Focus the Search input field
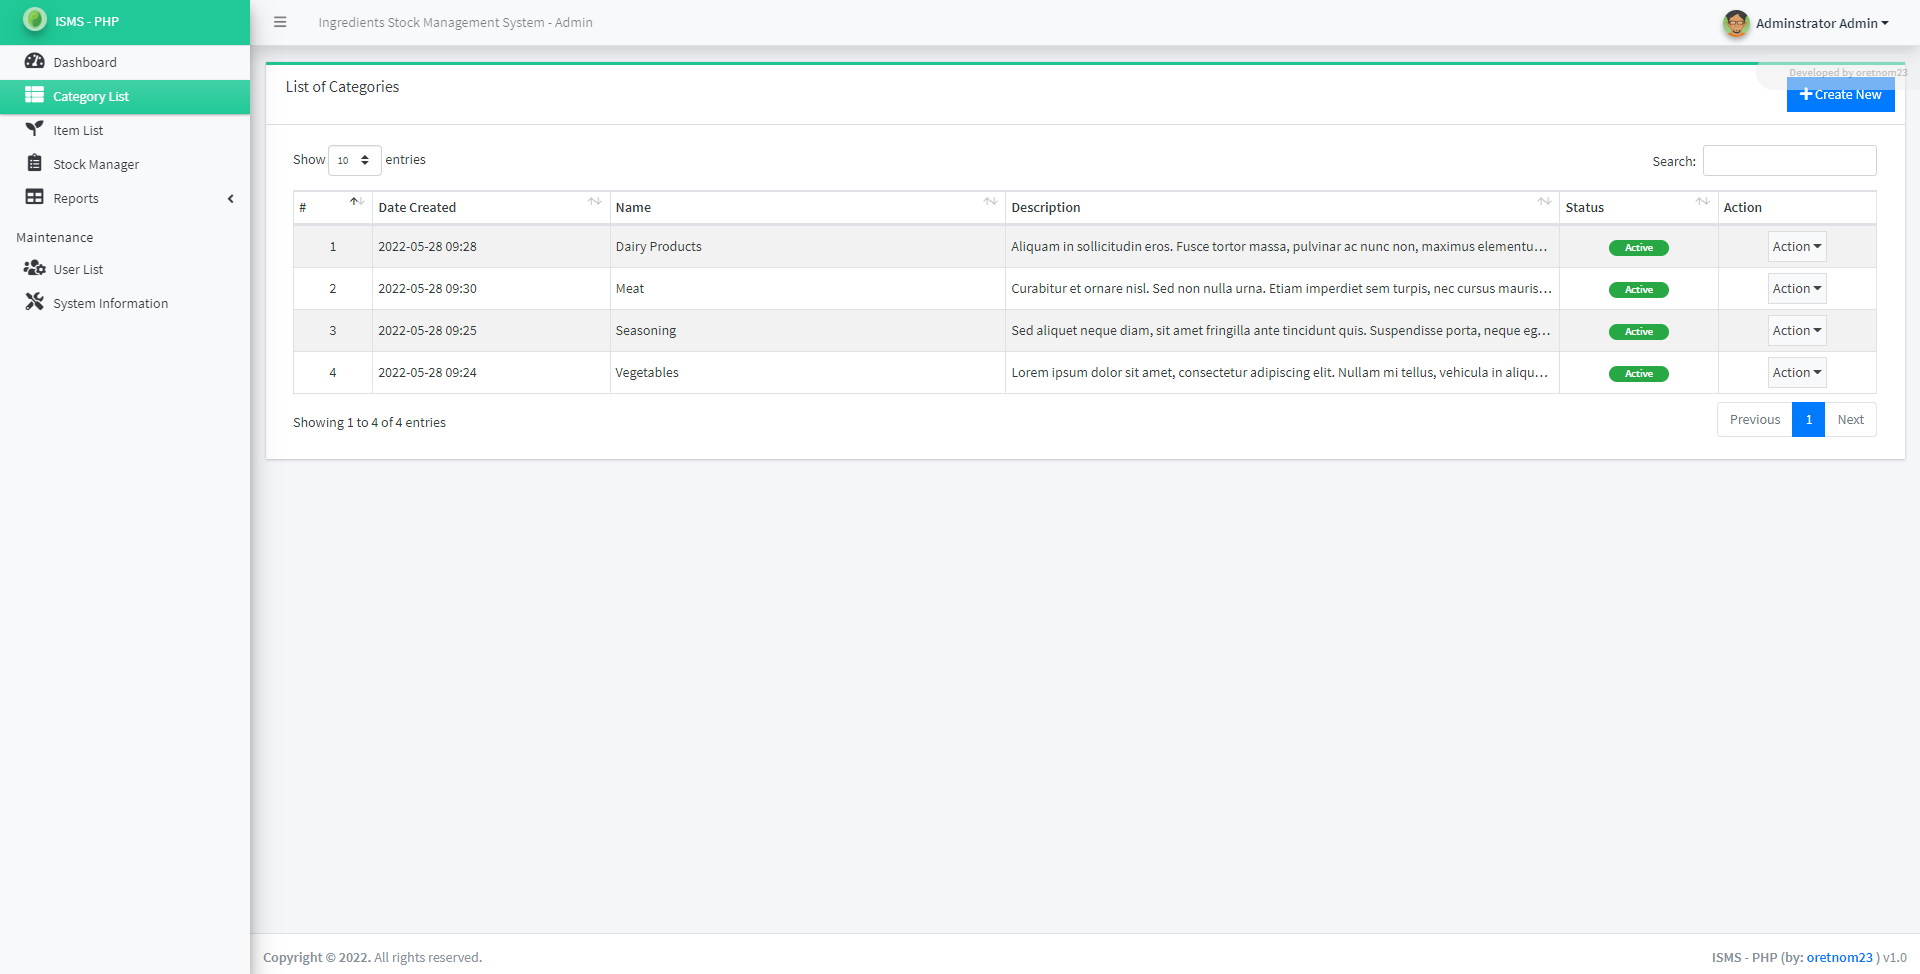The height and width of the screenshot is (974, 1920). pyautogui.click(x=1789, y=161)
